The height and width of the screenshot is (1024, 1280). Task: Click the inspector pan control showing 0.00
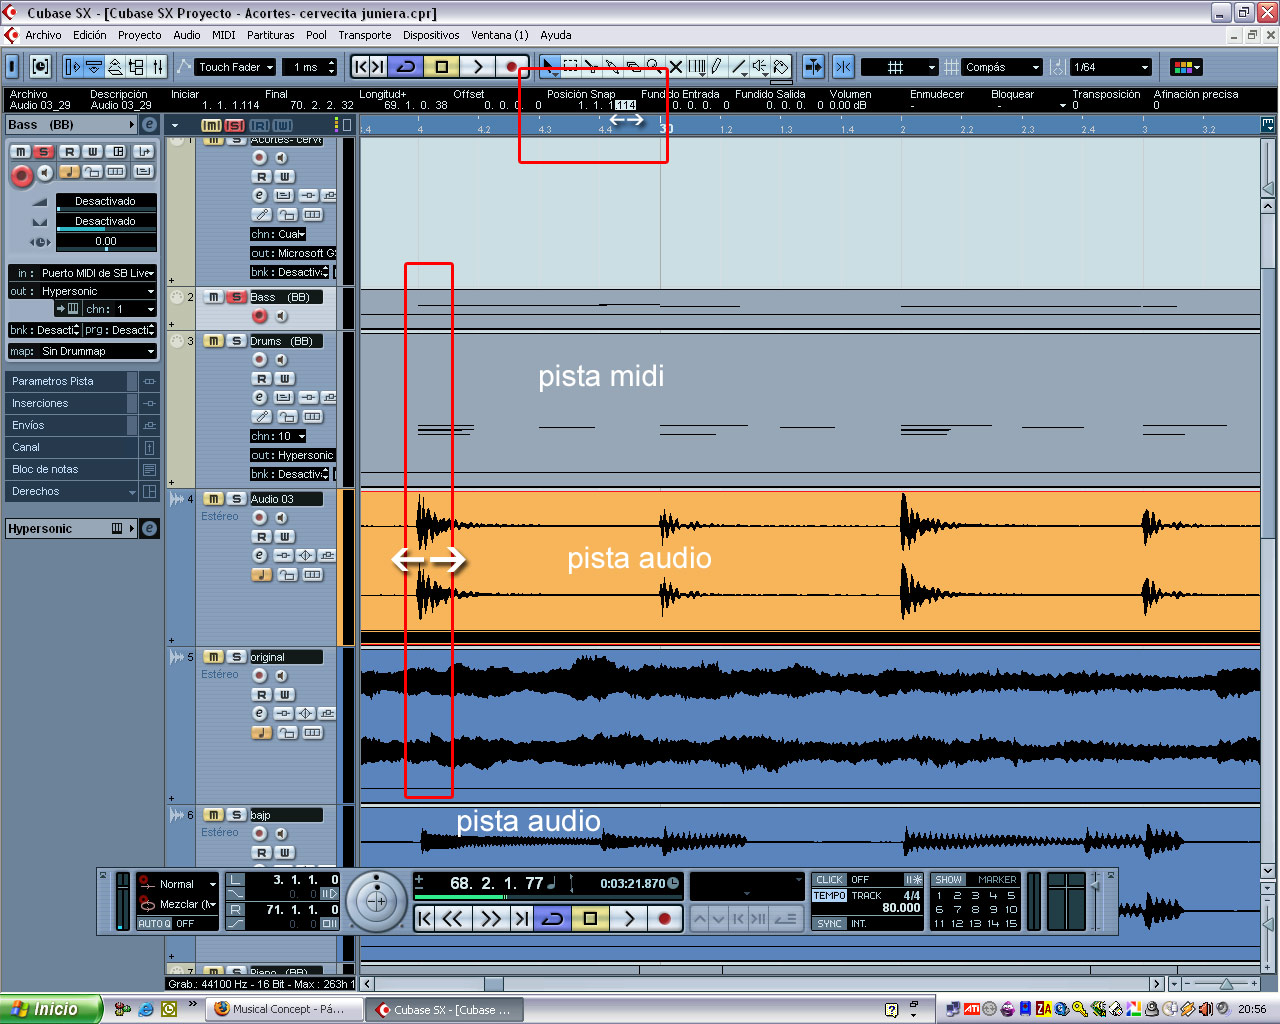click(106, 241)
